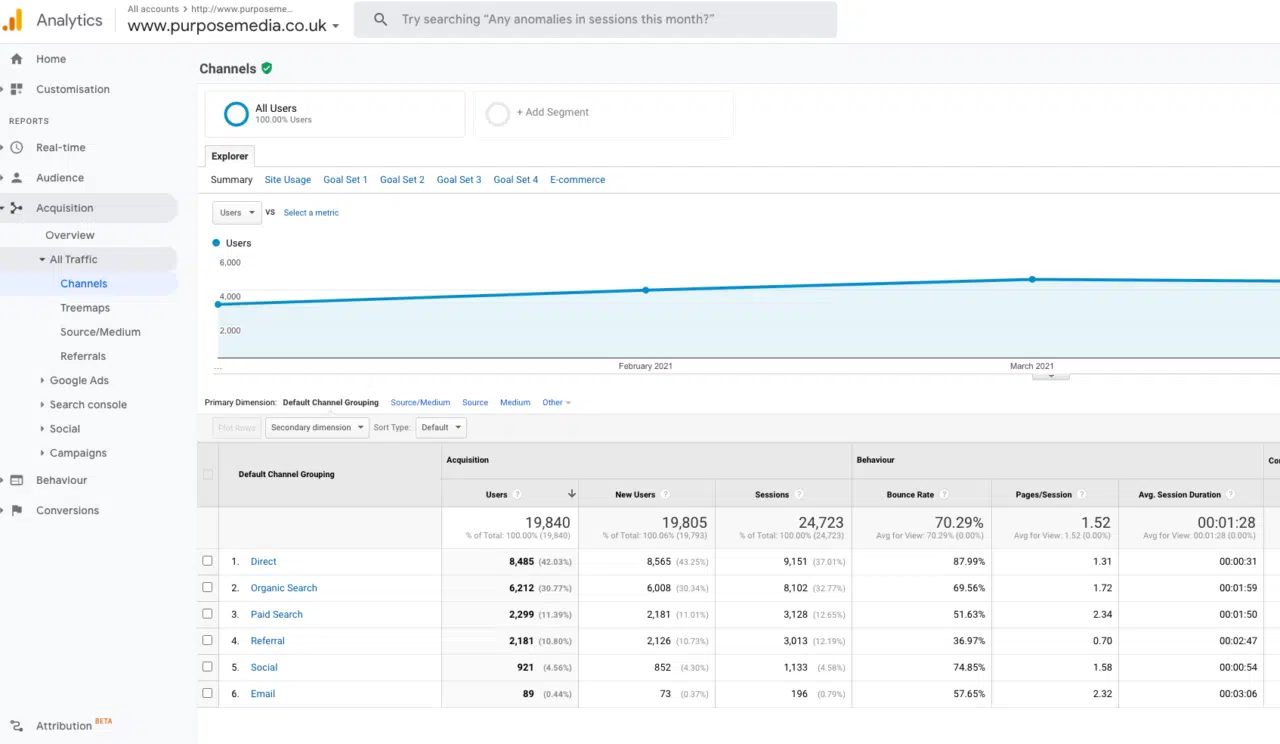Click the All Users segment circle
1280x744 pixels.
click(236, 114)
